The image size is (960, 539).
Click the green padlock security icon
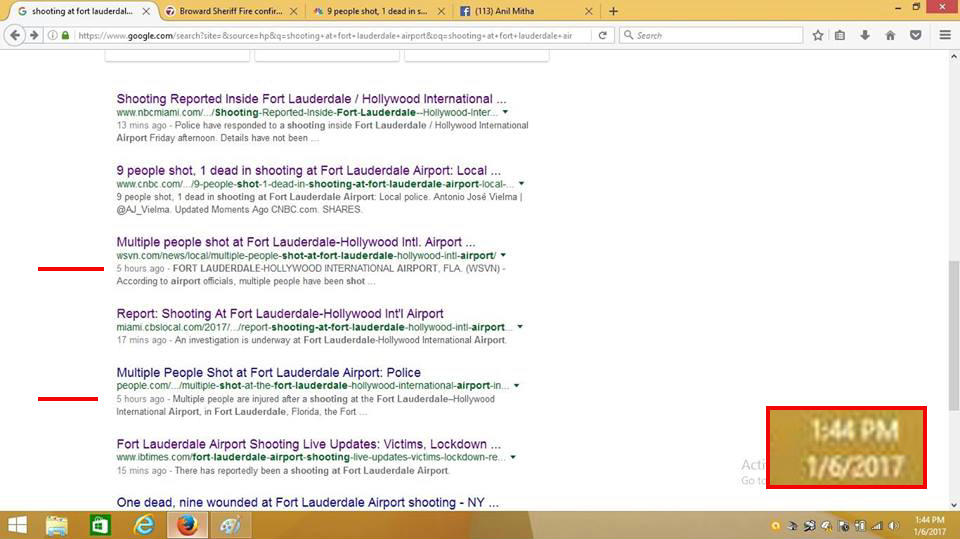[66, 36]
